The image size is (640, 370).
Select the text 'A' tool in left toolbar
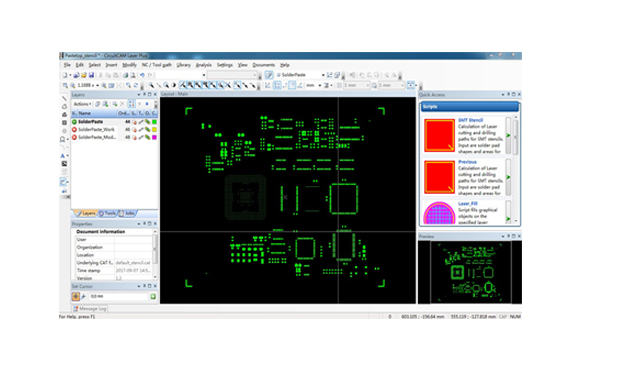[63, 156]
